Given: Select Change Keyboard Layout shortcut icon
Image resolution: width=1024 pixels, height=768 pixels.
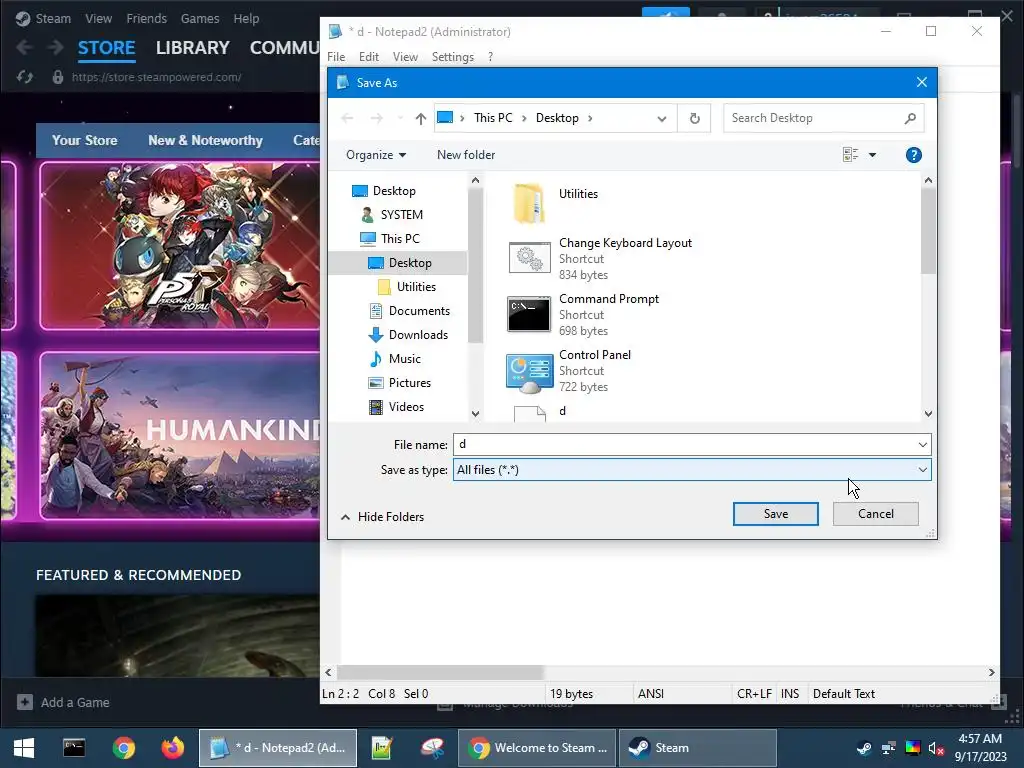Looking at the screenshot, I should coord(529,258).
